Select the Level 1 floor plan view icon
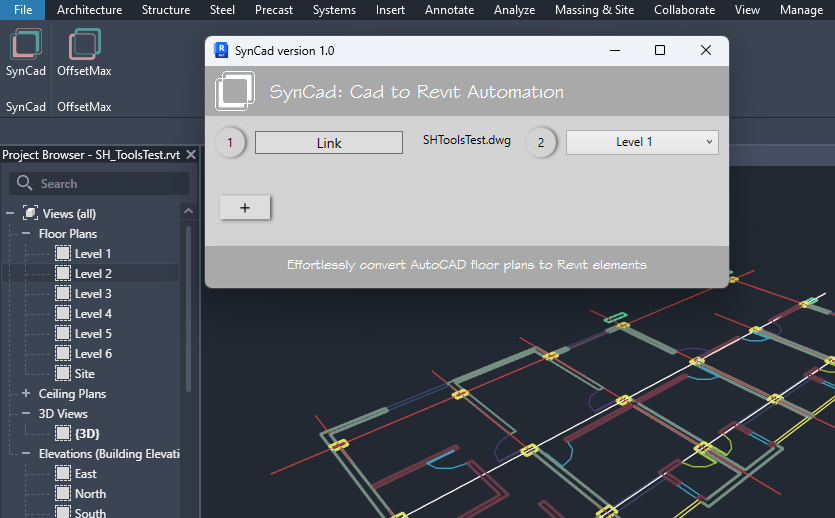The height and width of the screenshot is (518, 835). click(63, 253)
